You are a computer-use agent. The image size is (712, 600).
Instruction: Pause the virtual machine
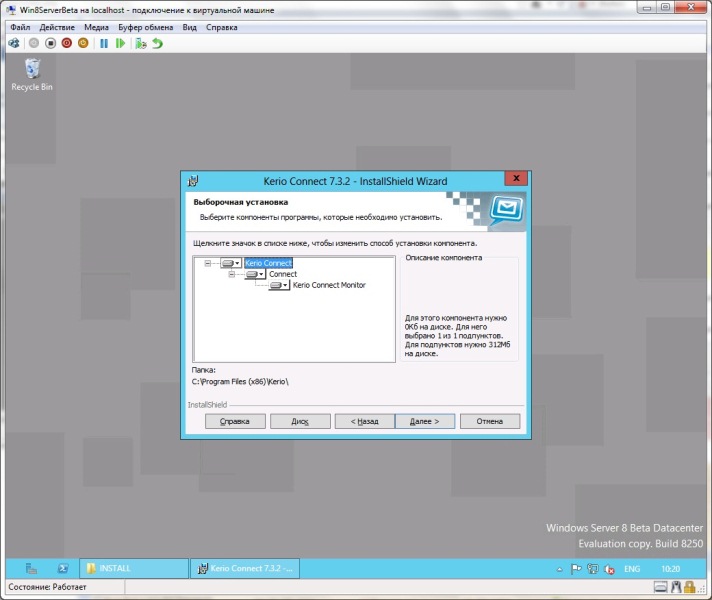tap(103, 43)
